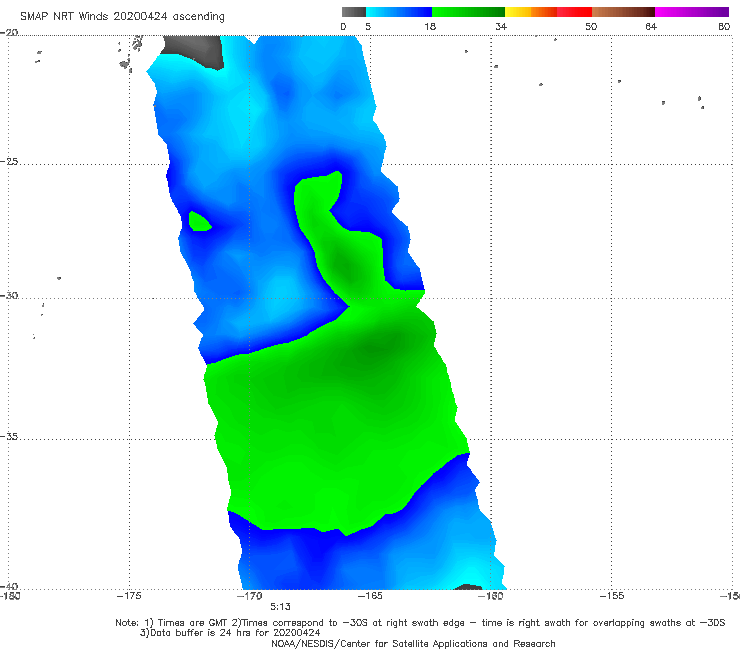
Task: Click the latitude label "-25"
Action: pyautogui.click(x=9, y=161)
